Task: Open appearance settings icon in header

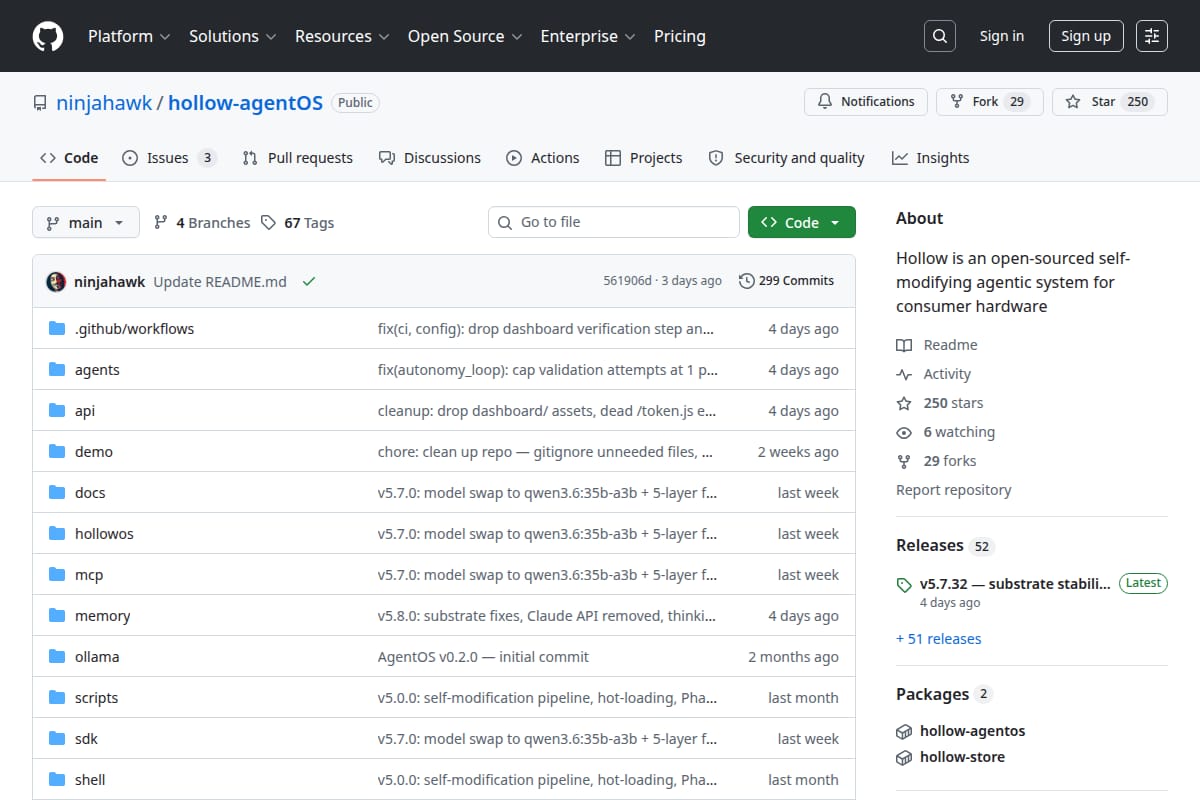Action: (x=1152, y=36)
